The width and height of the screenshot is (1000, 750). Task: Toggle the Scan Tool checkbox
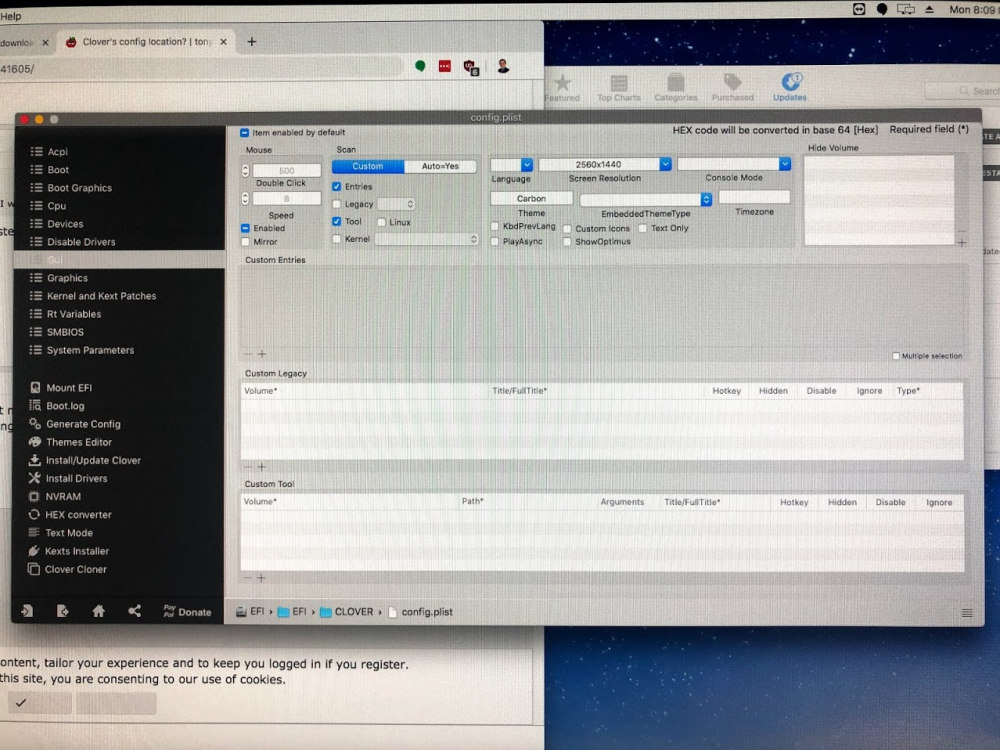coord(337,221)
